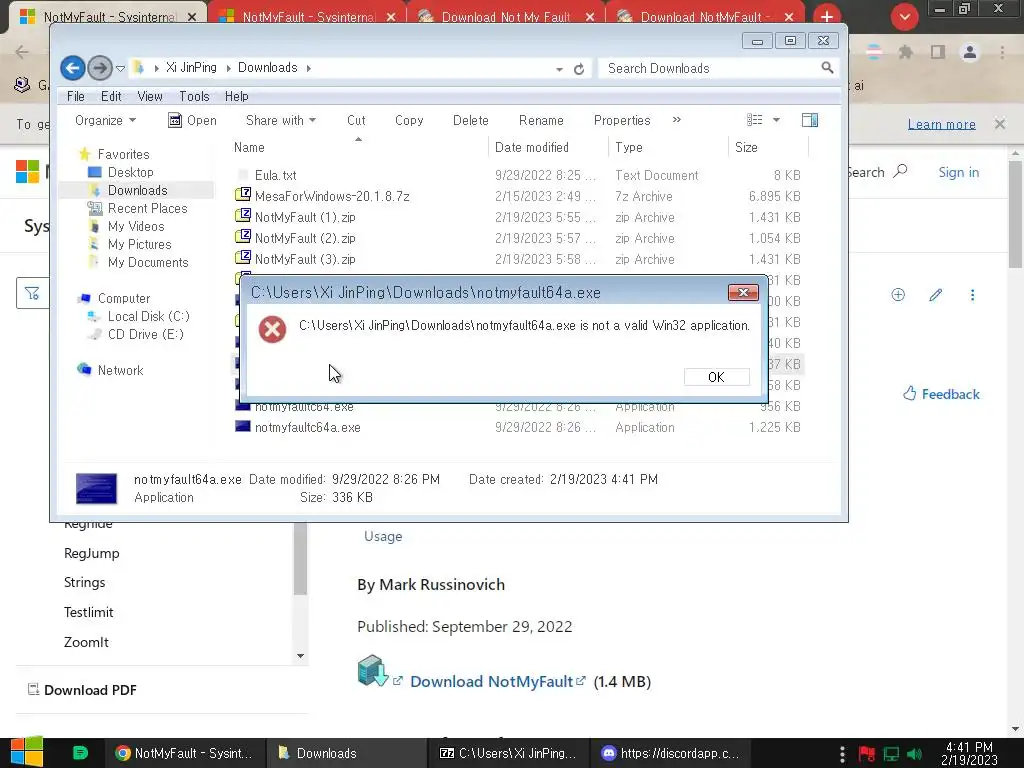Close the Win32 error dialog
This screenshot has width=1024, height=768.
pyautogui.click(x=743, y=293)
